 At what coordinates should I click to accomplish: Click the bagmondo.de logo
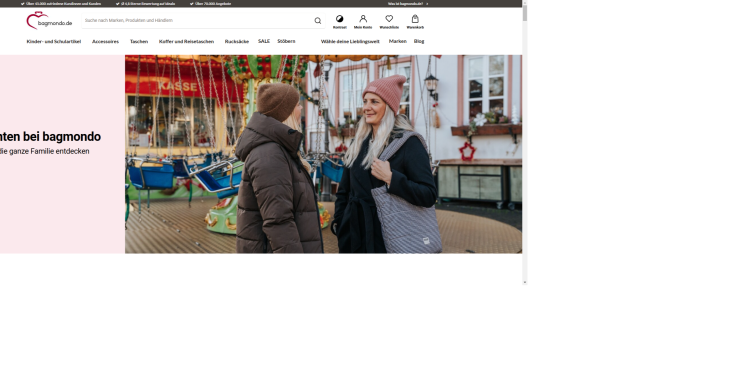click(x=49, y=21)
